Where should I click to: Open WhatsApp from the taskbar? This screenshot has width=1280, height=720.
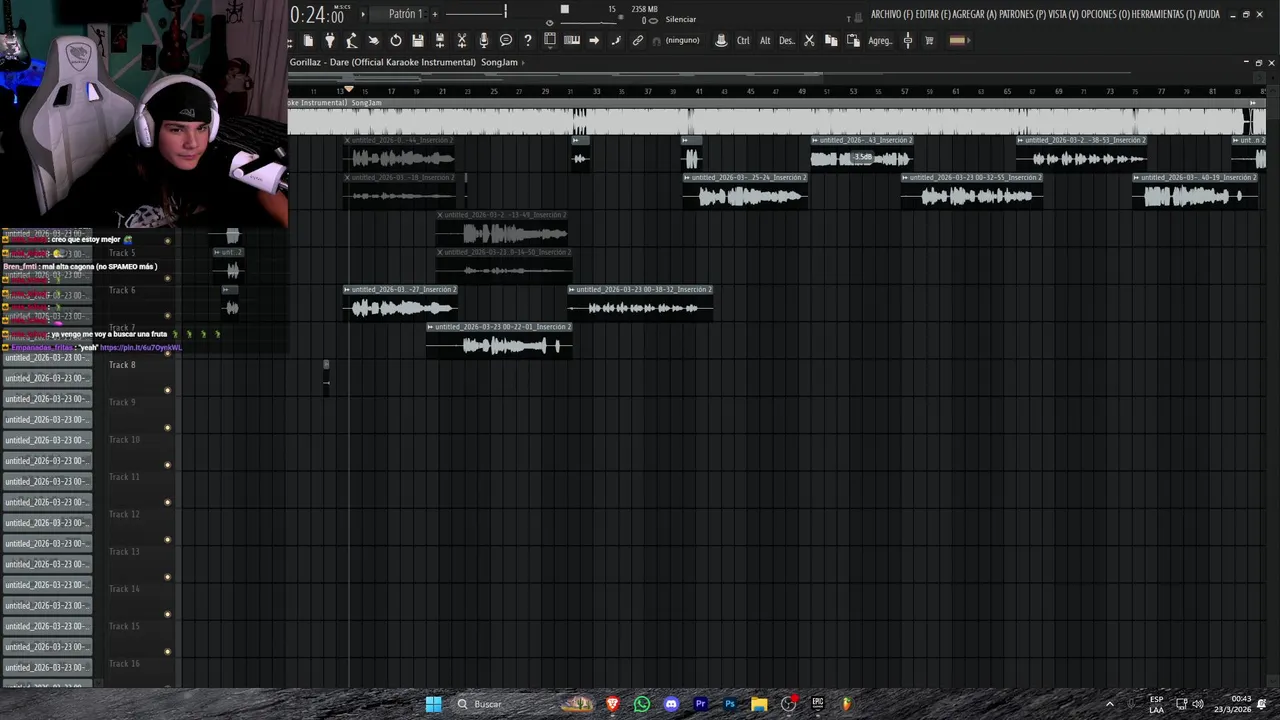tap(642, 704)
